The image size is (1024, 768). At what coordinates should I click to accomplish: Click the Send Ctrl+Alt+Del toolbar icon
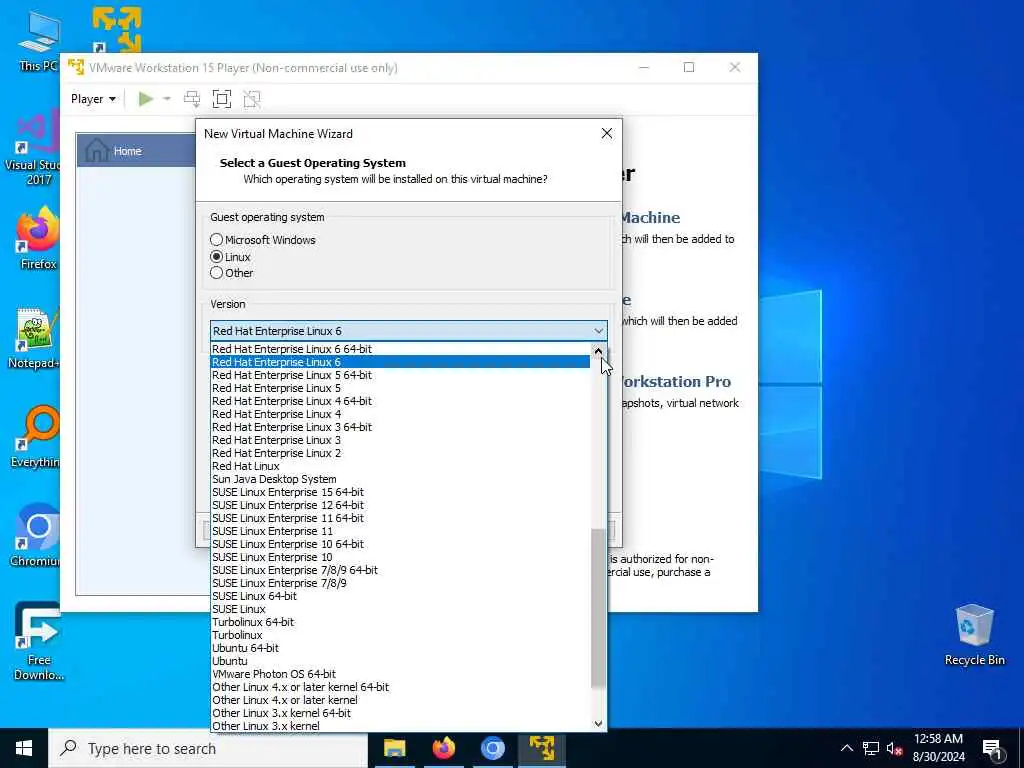click(x=191, y=99)
